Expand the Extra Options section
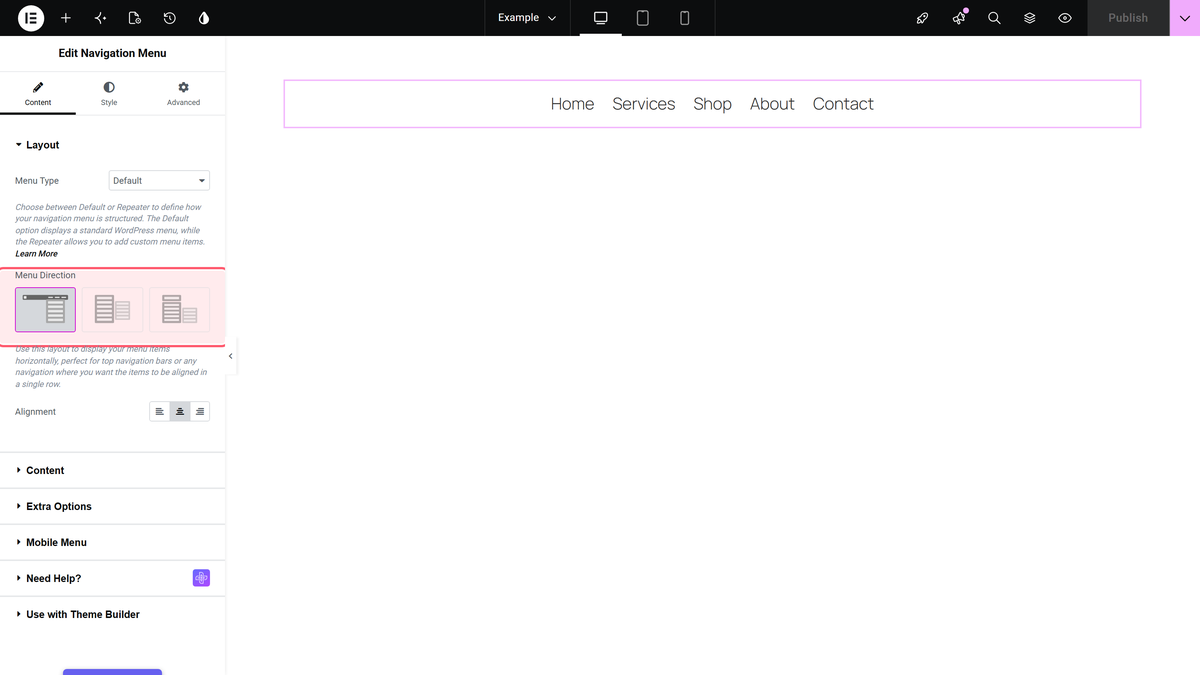The height and width of the screenshot is (675, 1200). (112, 506)
